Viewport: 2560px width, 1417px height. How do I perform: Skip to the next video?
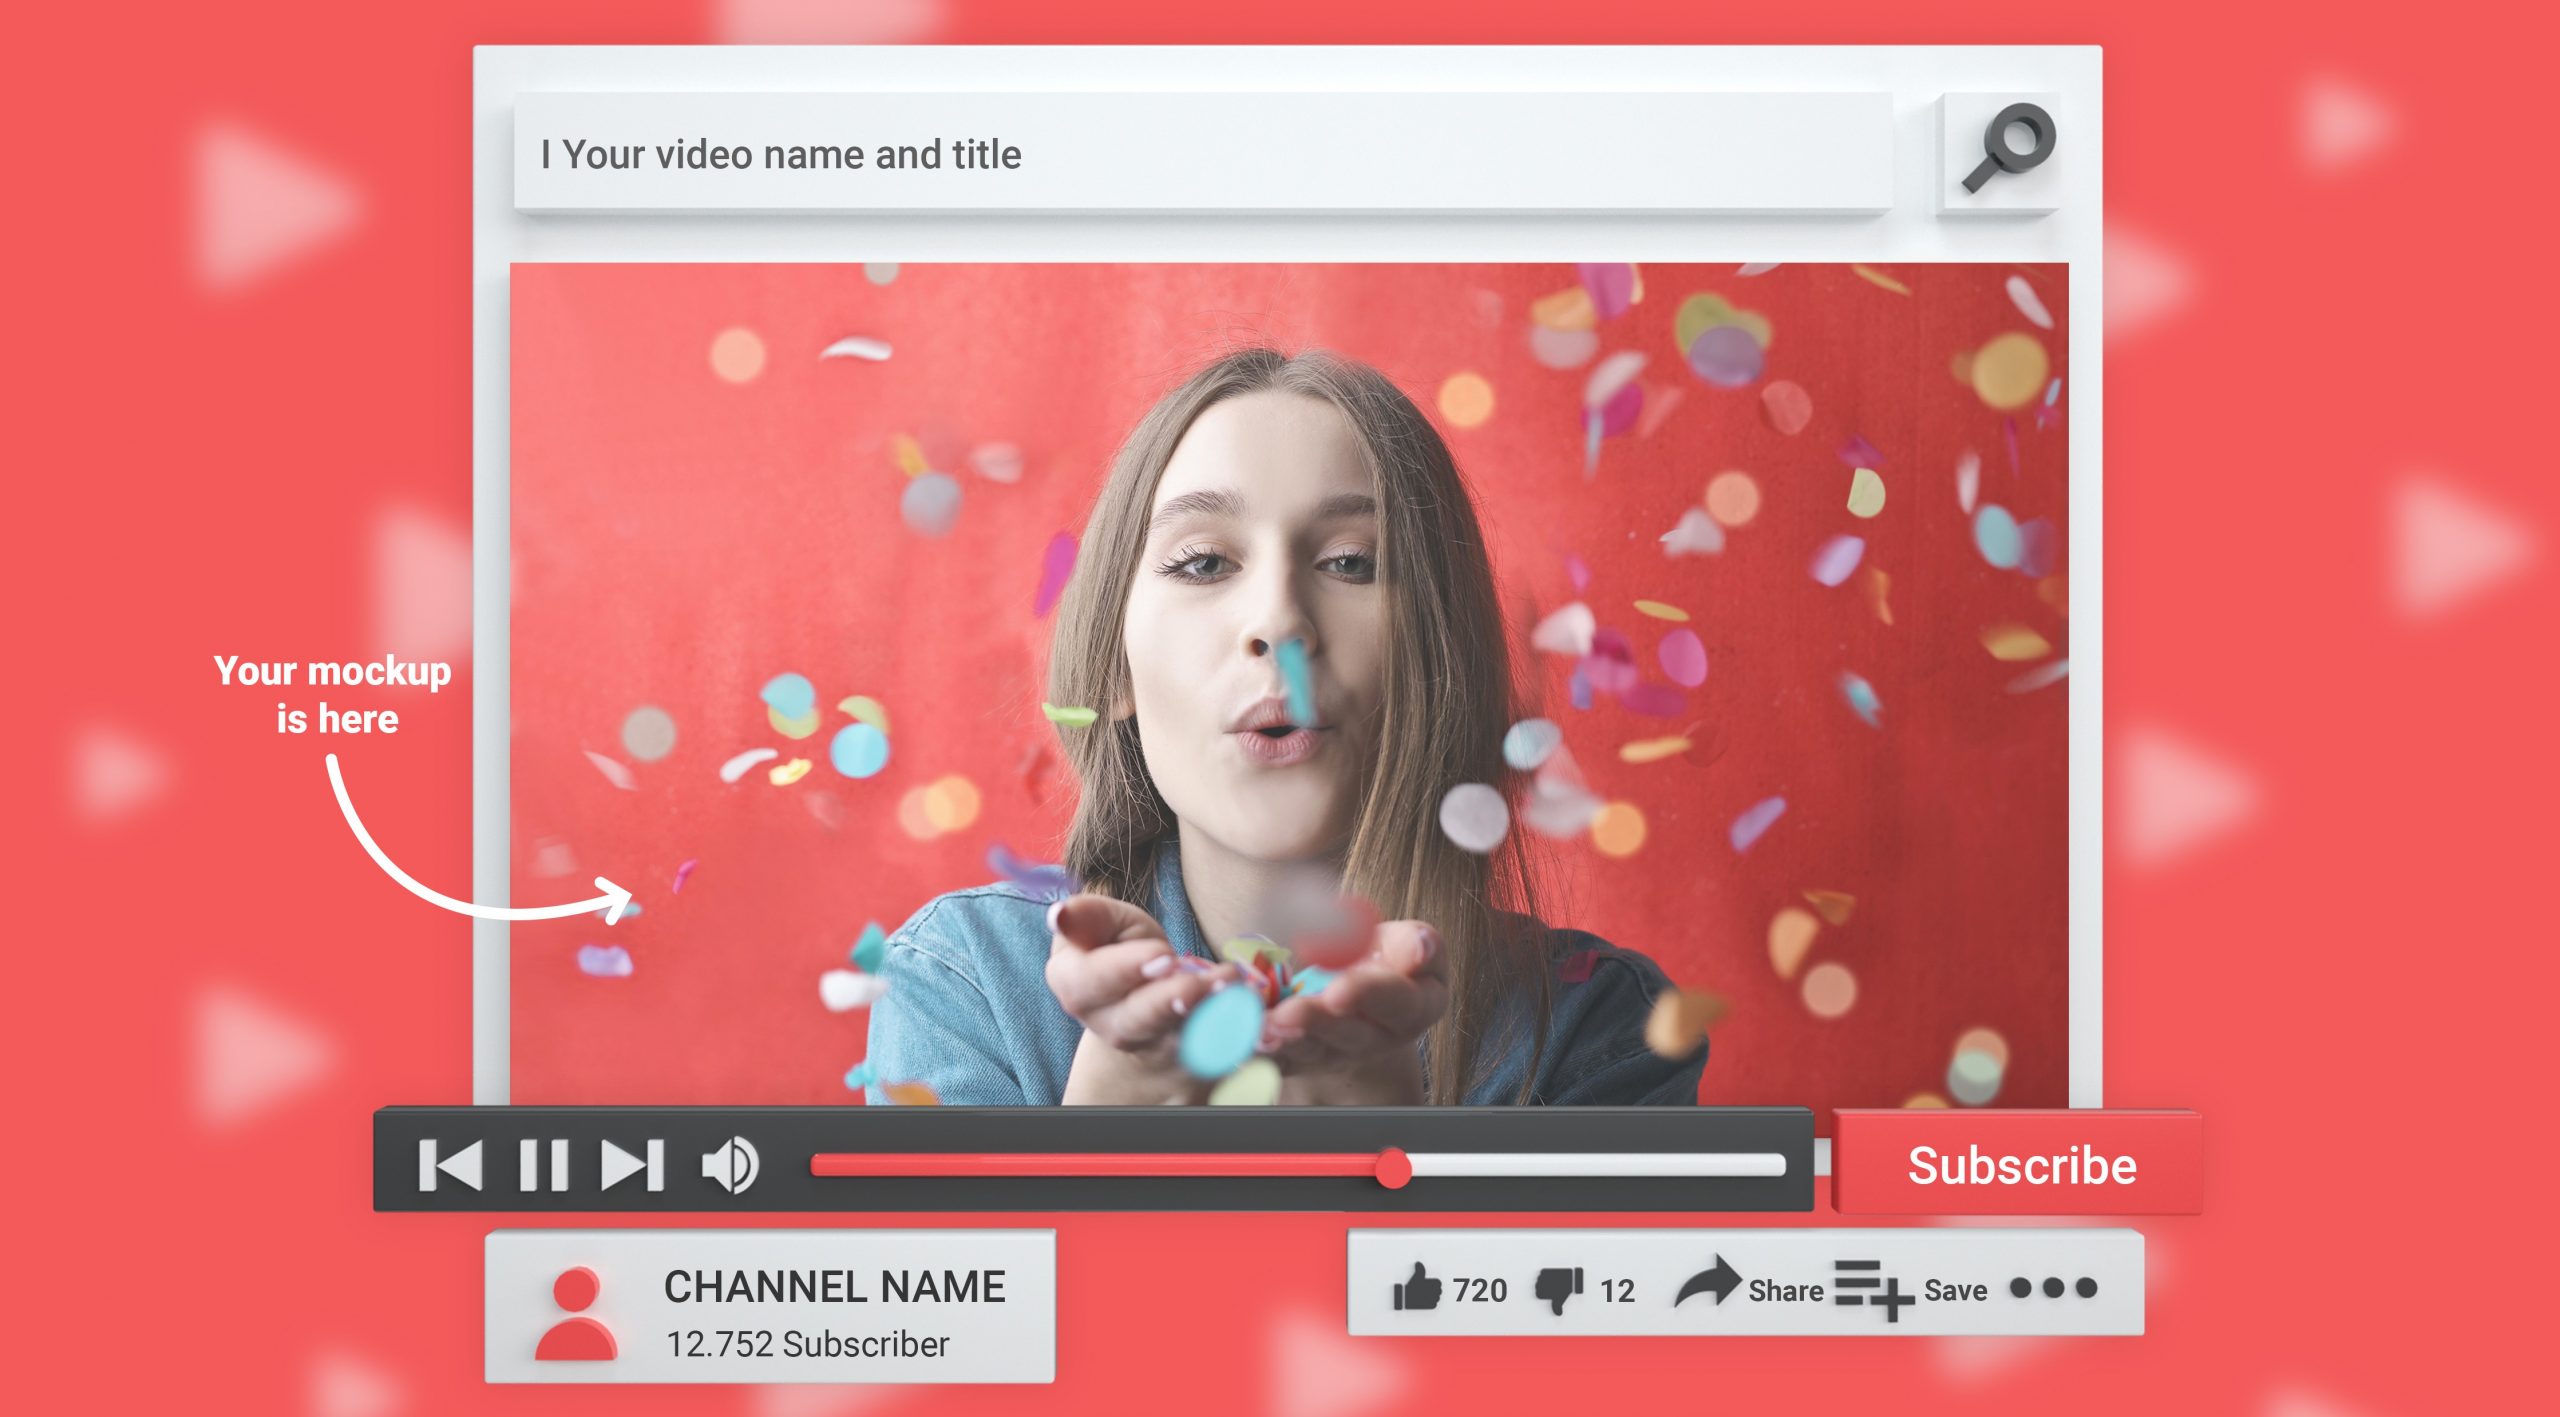632,1165
